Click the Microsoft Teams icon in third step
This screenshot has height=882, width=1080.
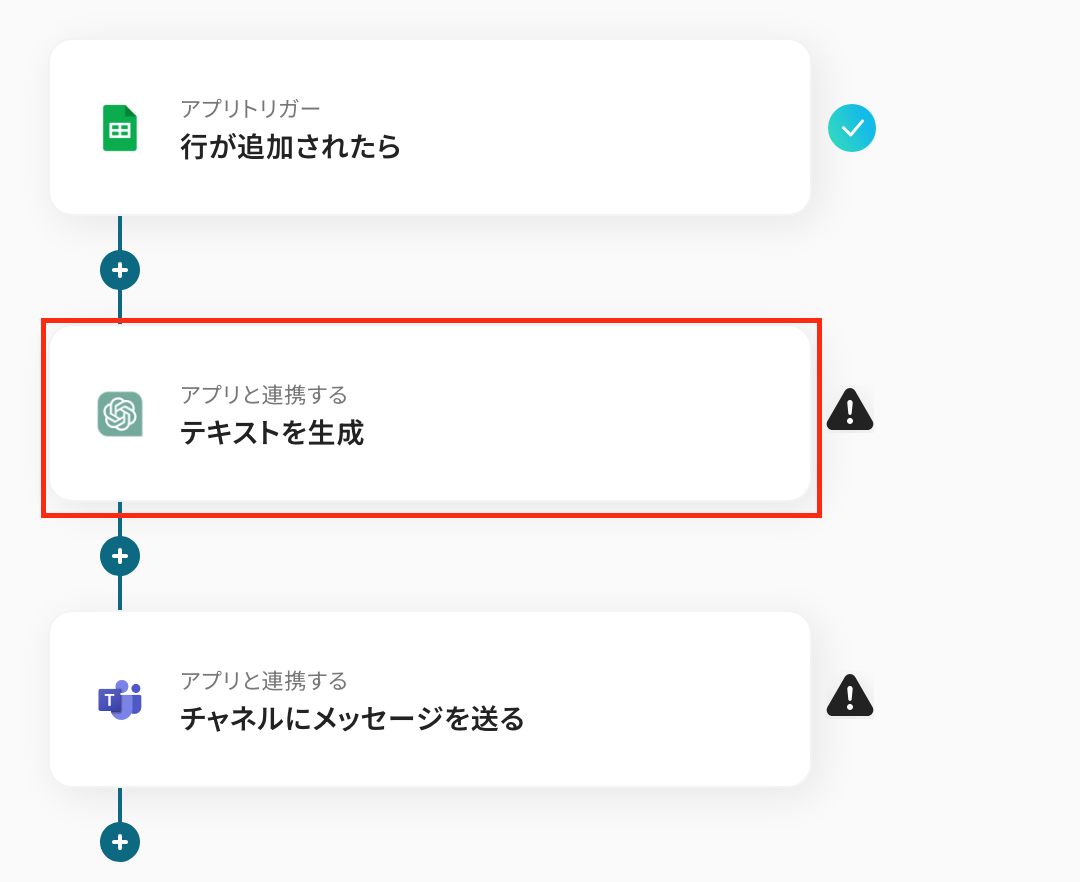coord(120,699)
